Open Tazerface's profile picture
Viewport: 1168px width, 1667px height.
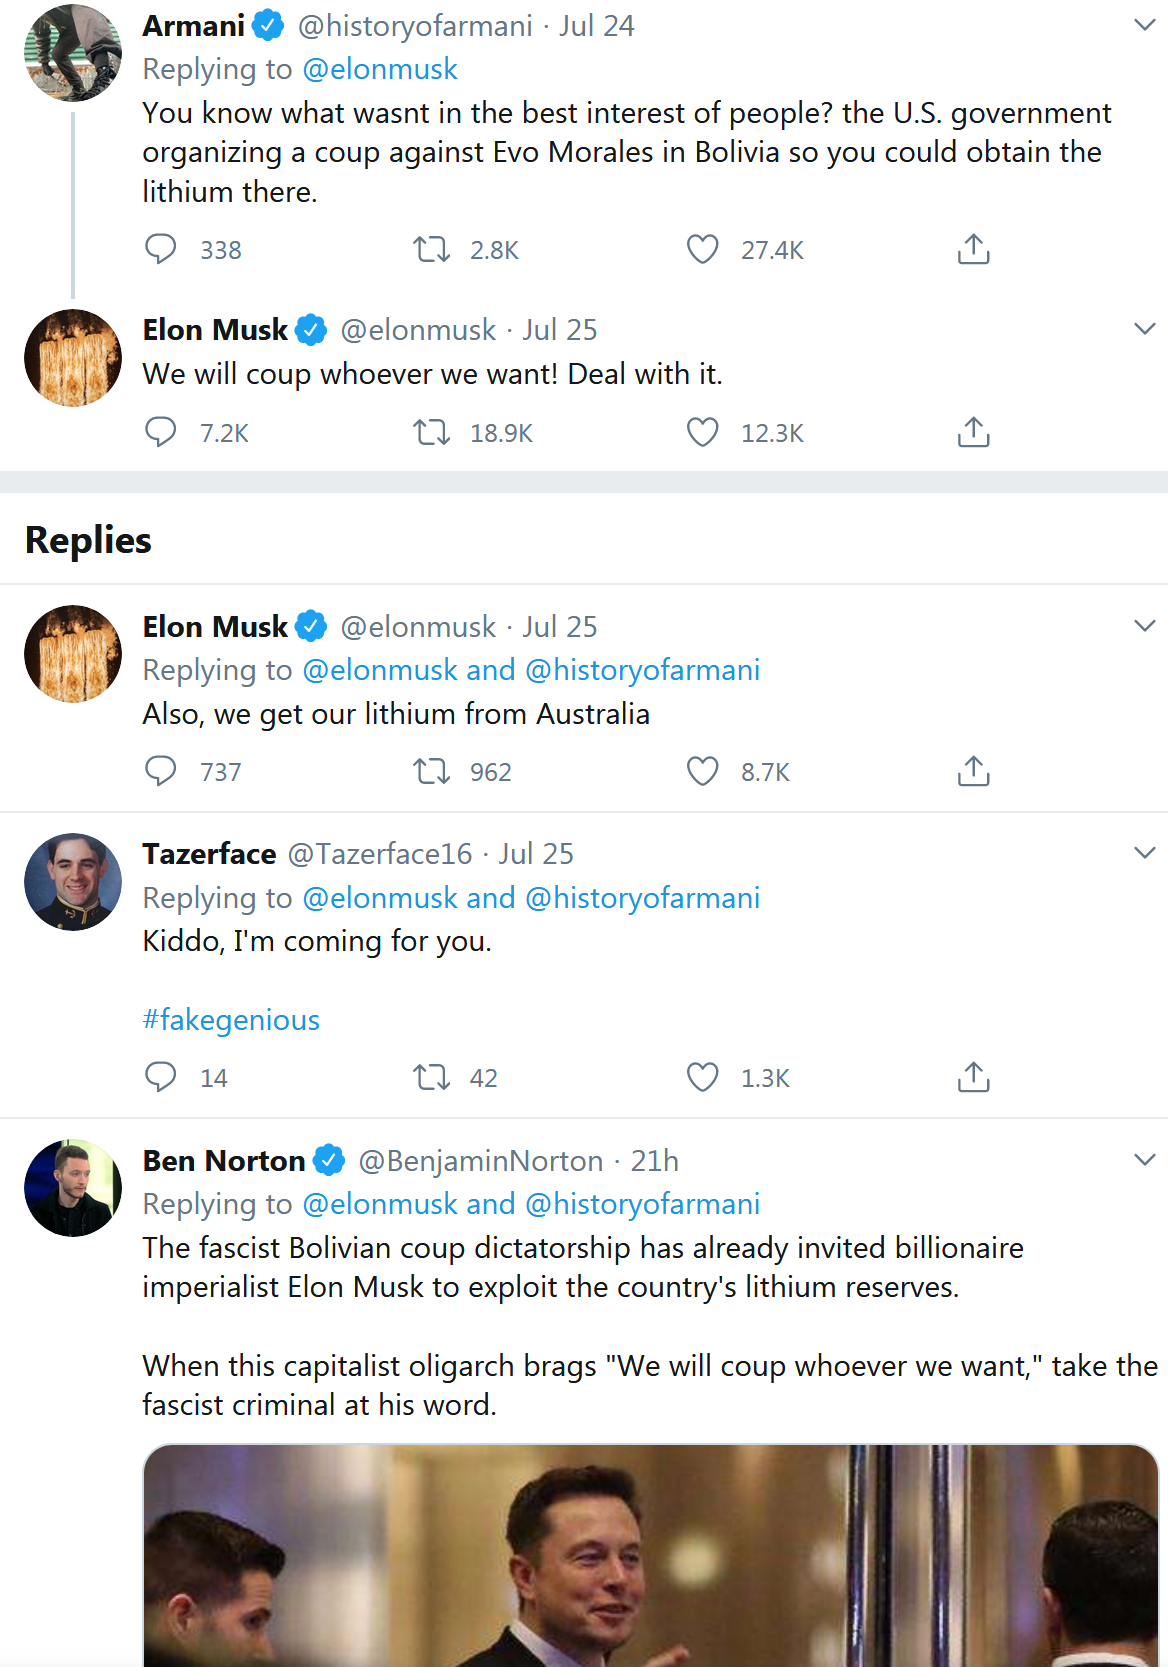(x=73, y=882)
